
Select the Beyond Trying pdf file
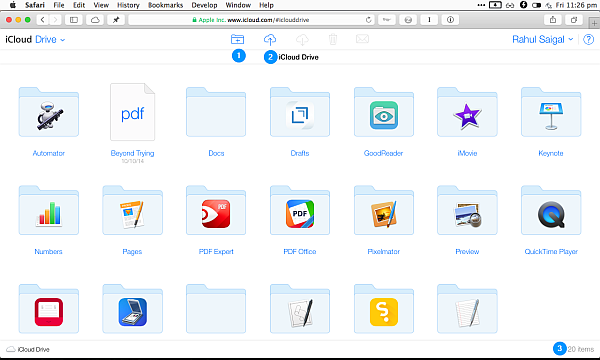[x=132, y=112]
